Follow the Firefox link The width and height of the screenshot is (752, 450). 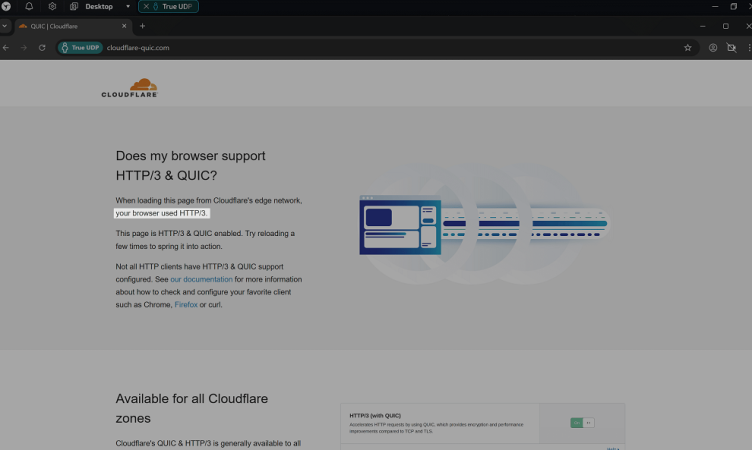tap(186, 304)
